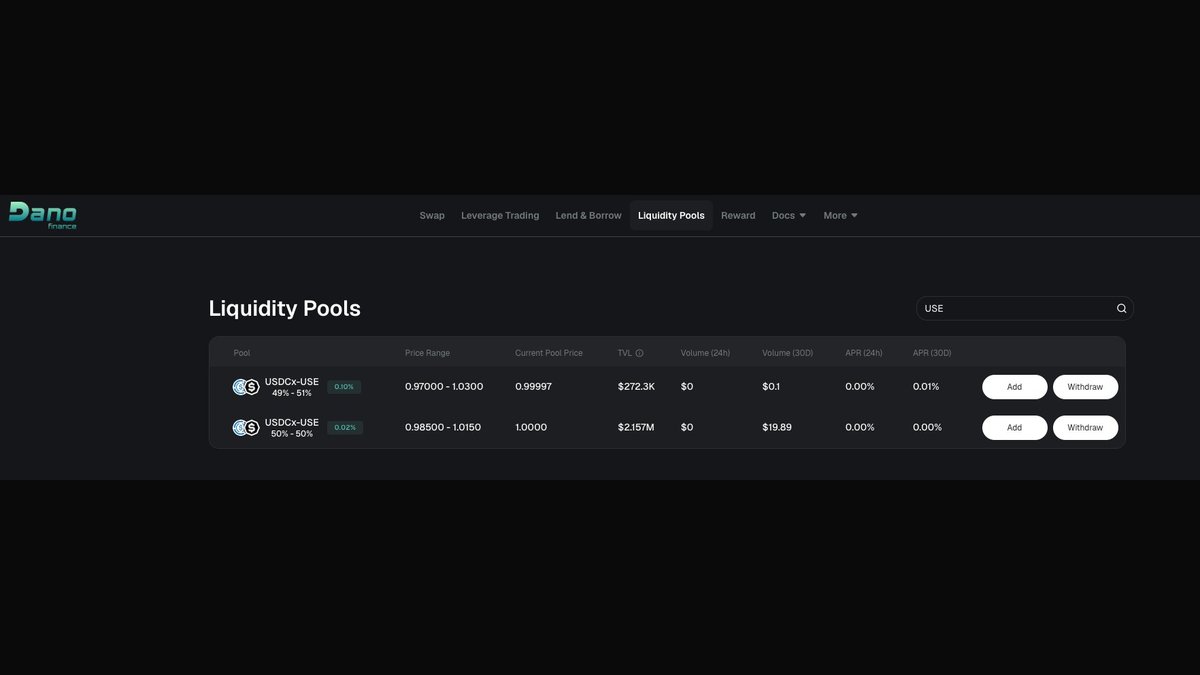This screenshot has height=675, width=1200.
Task: Add liquidity to the 0.02% USDCx-USE pool
Action: [x=1014, y=427]
